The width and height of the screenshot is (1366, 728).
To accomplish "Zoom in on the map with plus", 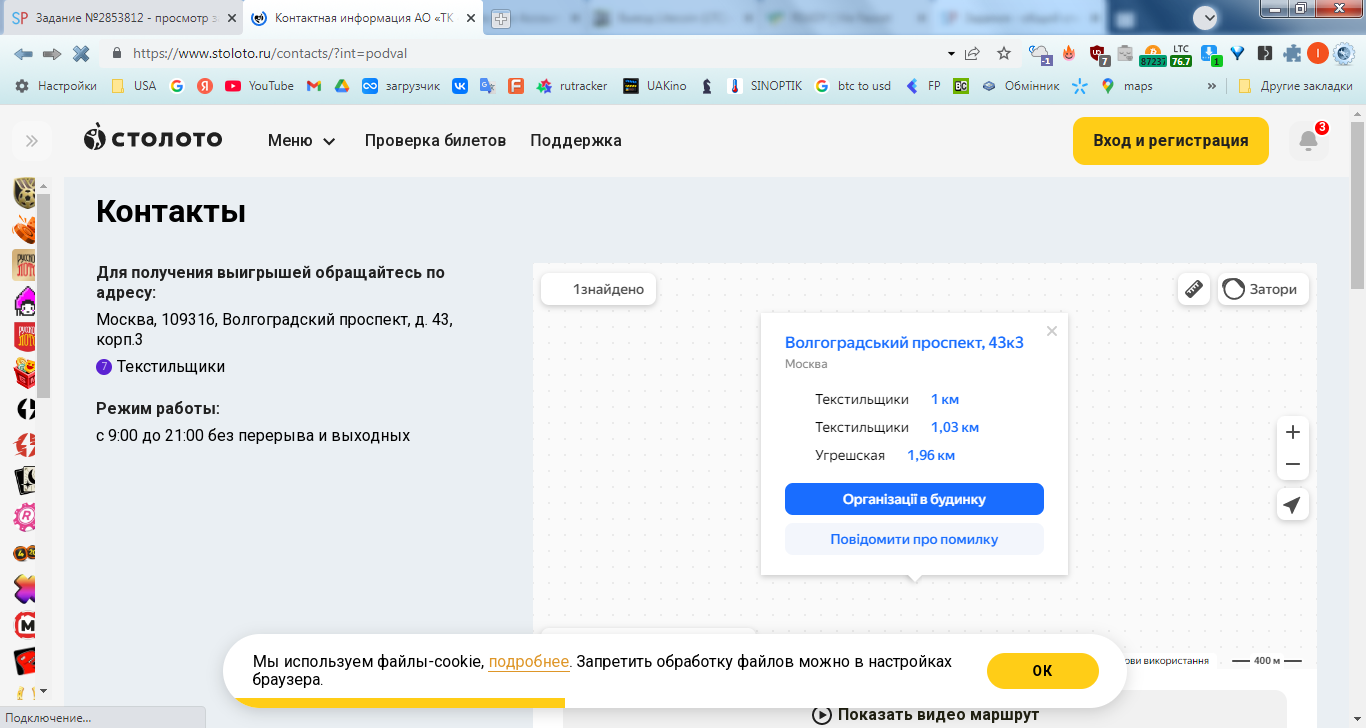I will [x=1293, y=432].
